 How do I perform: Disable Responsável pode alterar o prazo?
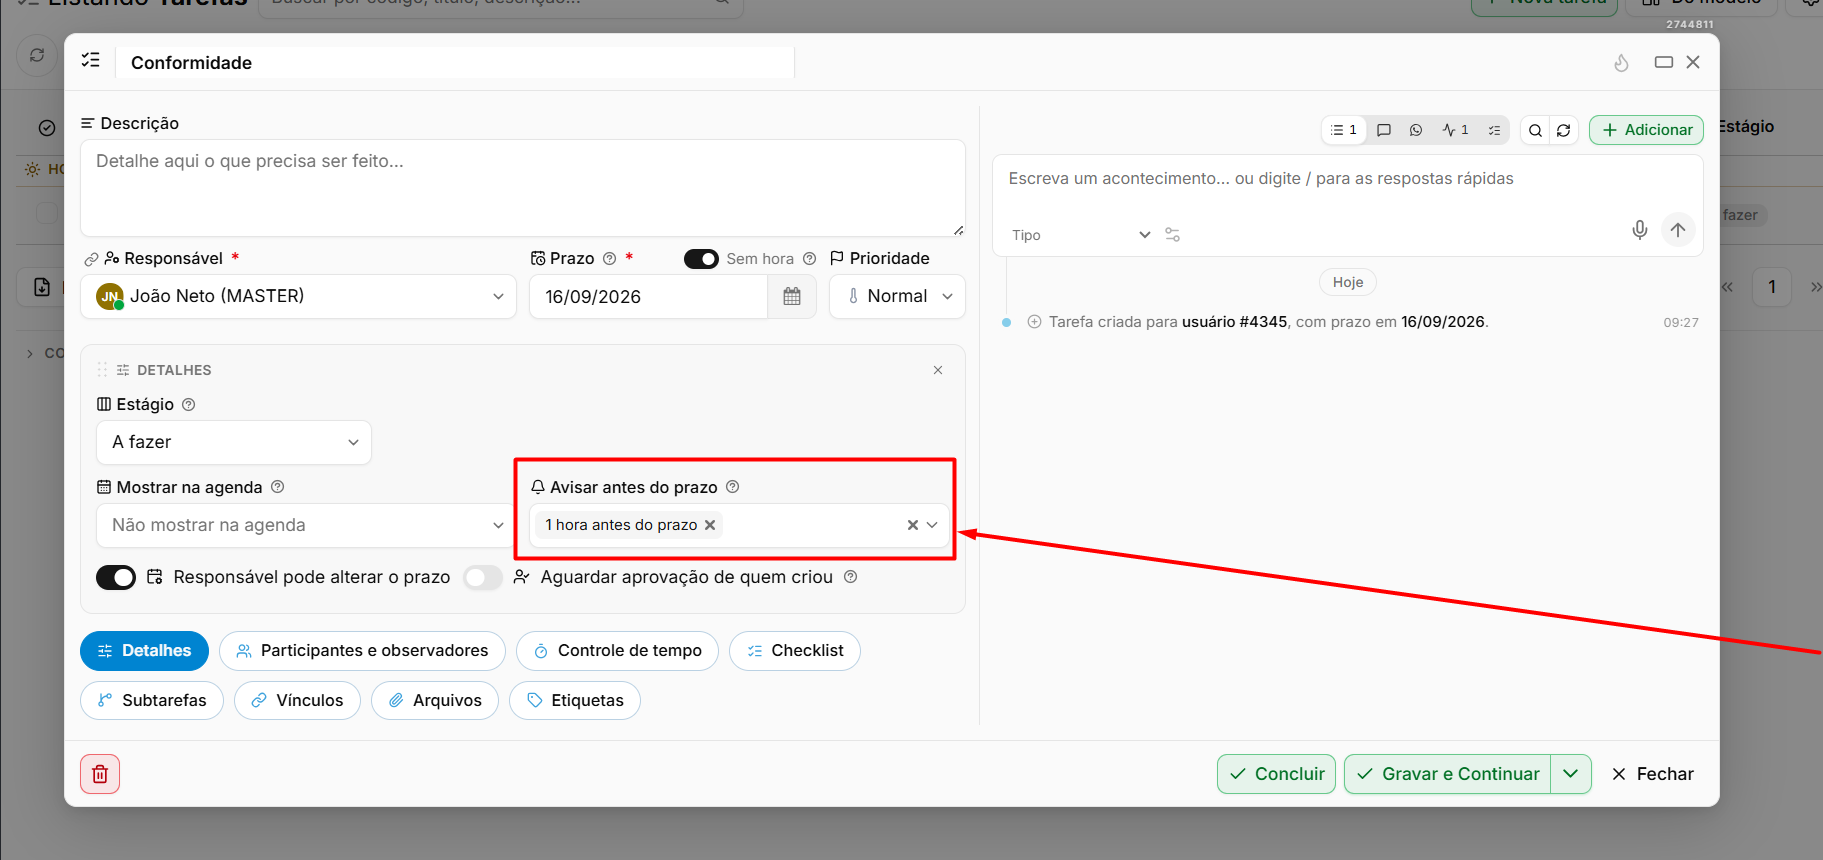(116, 577)
